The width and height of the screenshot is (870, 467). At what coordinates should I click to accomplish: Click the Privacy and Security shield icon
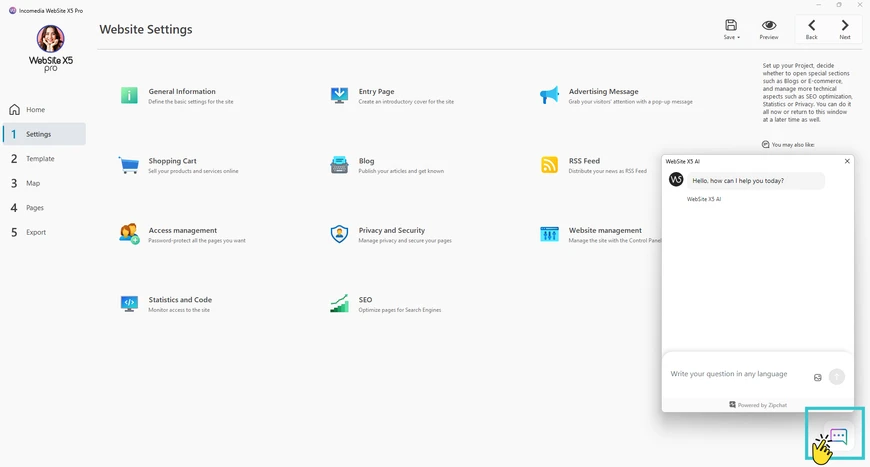coord(339,234)
